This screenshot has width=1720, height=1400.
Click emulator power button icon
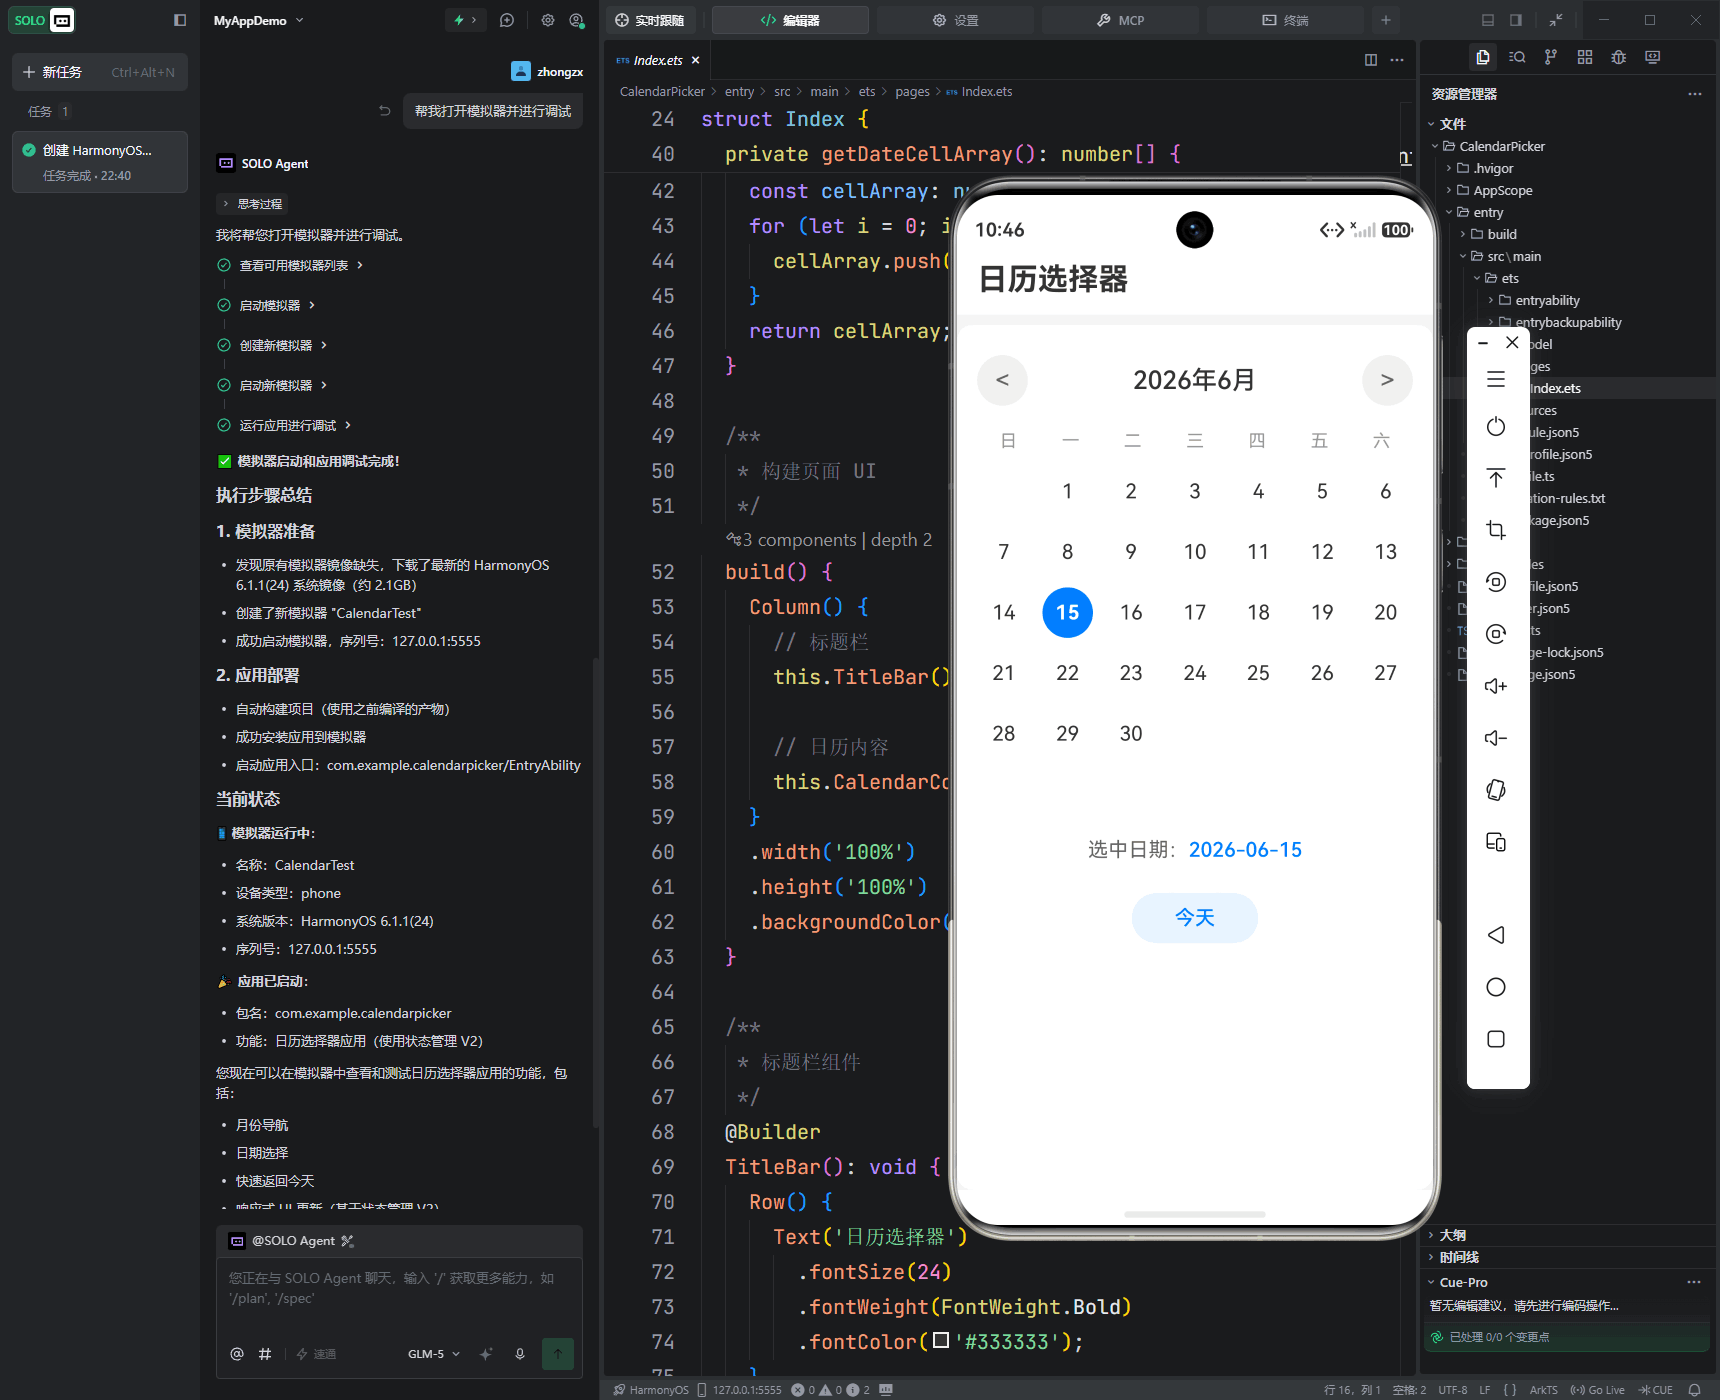[x=1496, y=427]
